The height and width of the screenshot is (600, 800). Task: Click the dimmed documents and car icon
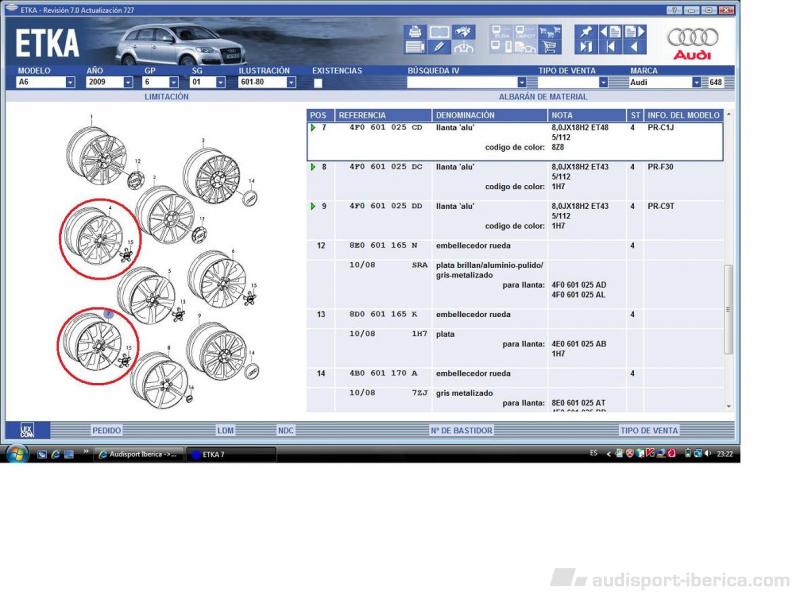point(525,47)
